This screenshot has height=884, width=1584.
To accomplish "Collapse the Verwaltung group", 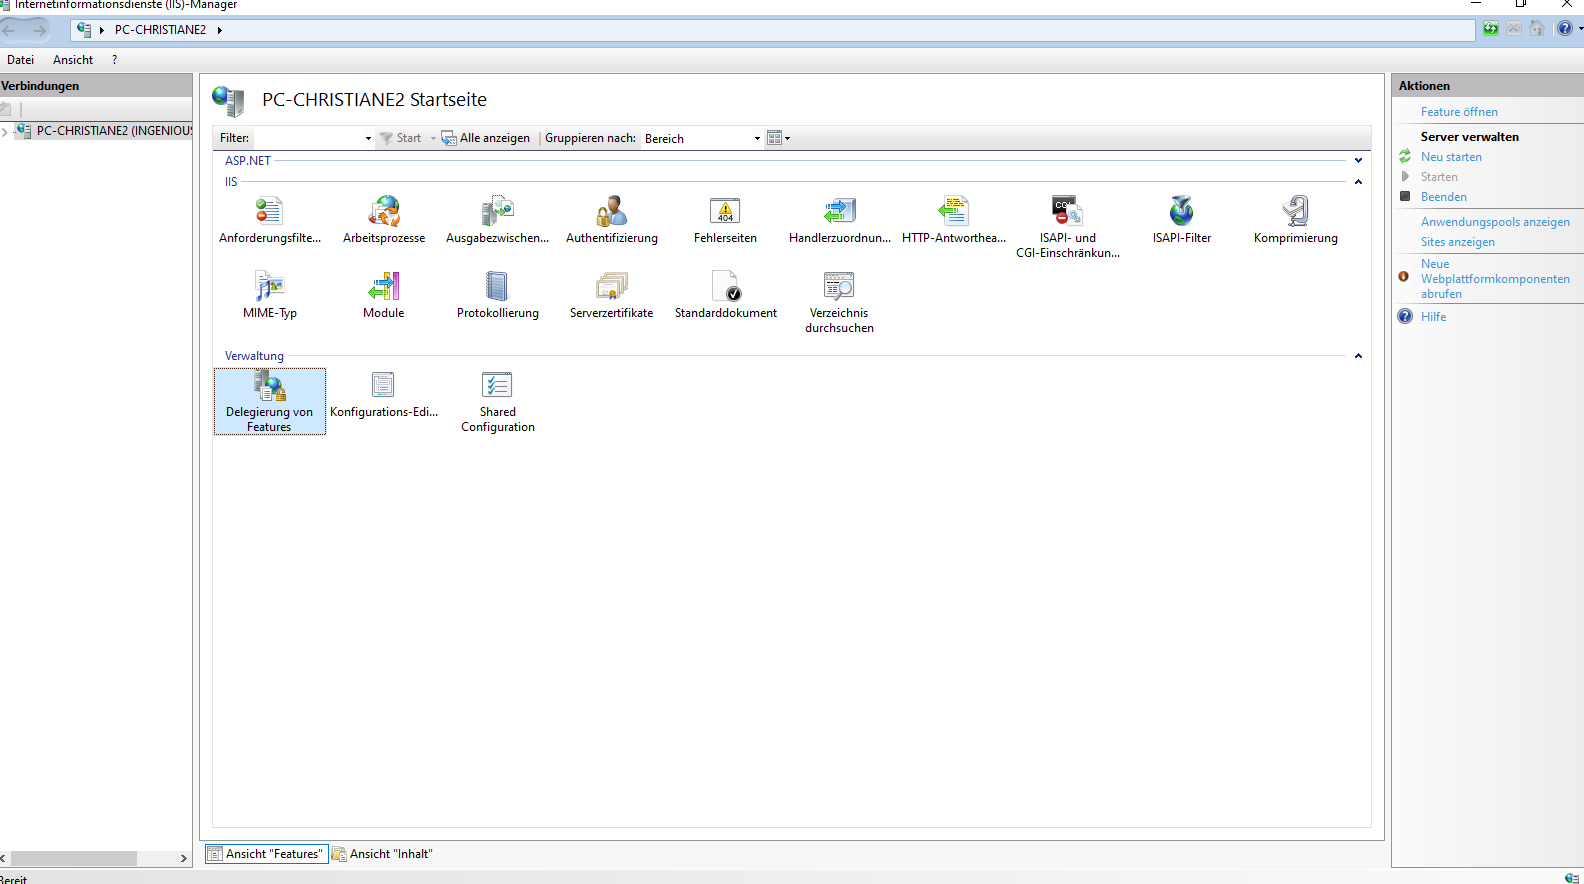I will coord(1358,356).
